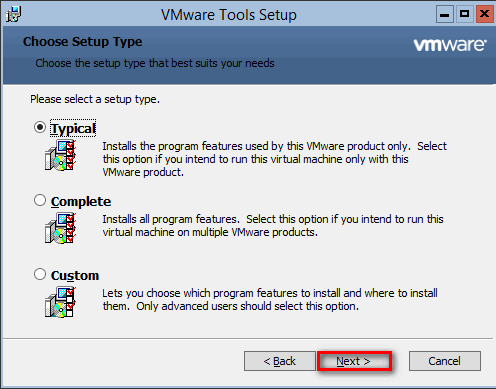Click description 'Installs the program features used'
496x389 pixels.
[274, 159]
